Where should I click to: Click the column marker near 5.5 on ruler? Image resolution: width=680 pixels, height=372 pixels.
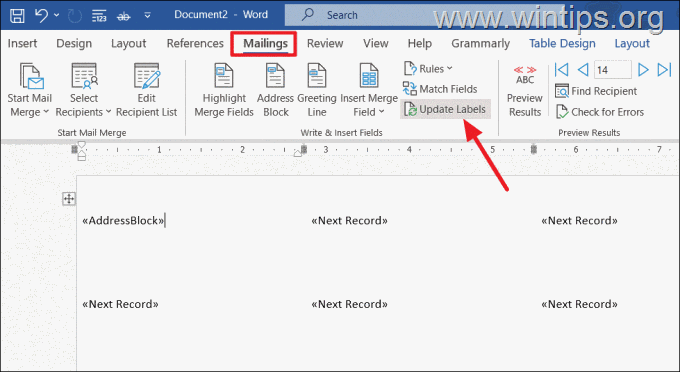click(534, 150)
